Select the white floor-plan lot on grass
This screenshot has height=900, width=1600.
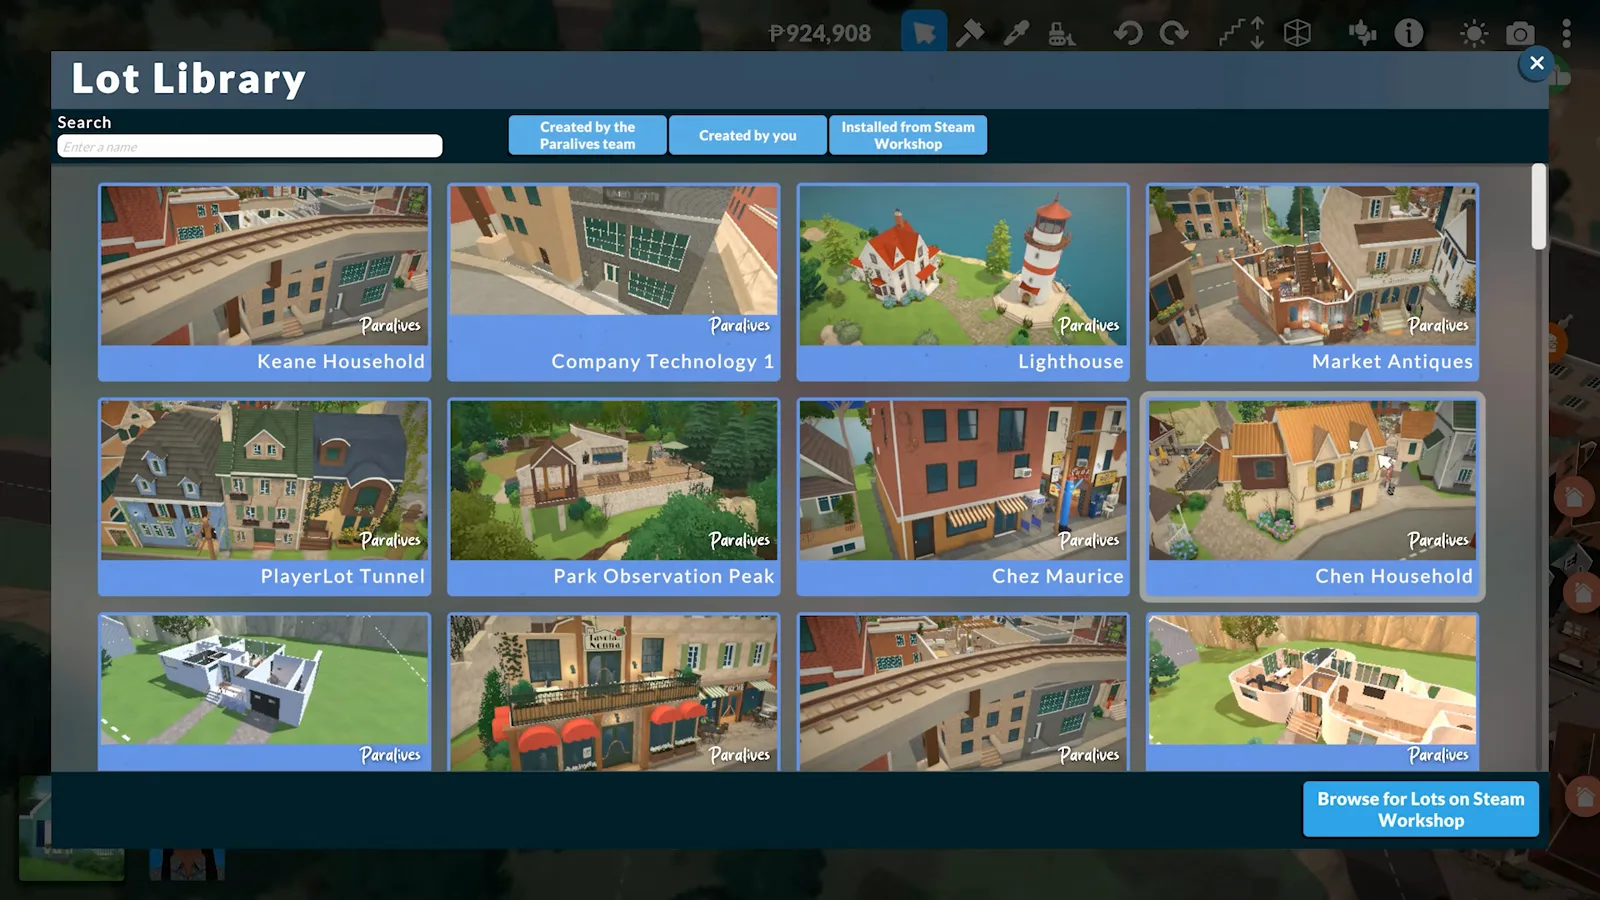pos(265,692)
